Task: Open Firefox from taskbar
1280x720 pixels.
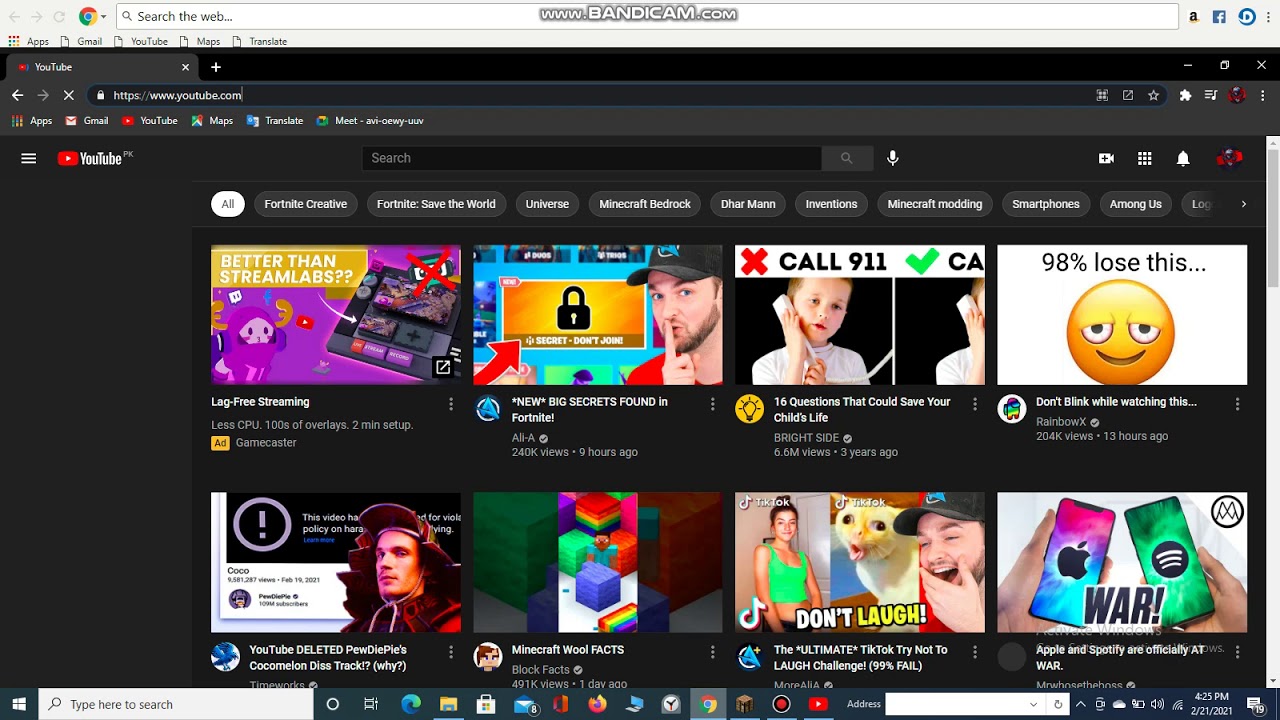Action: tap(597, 704)
